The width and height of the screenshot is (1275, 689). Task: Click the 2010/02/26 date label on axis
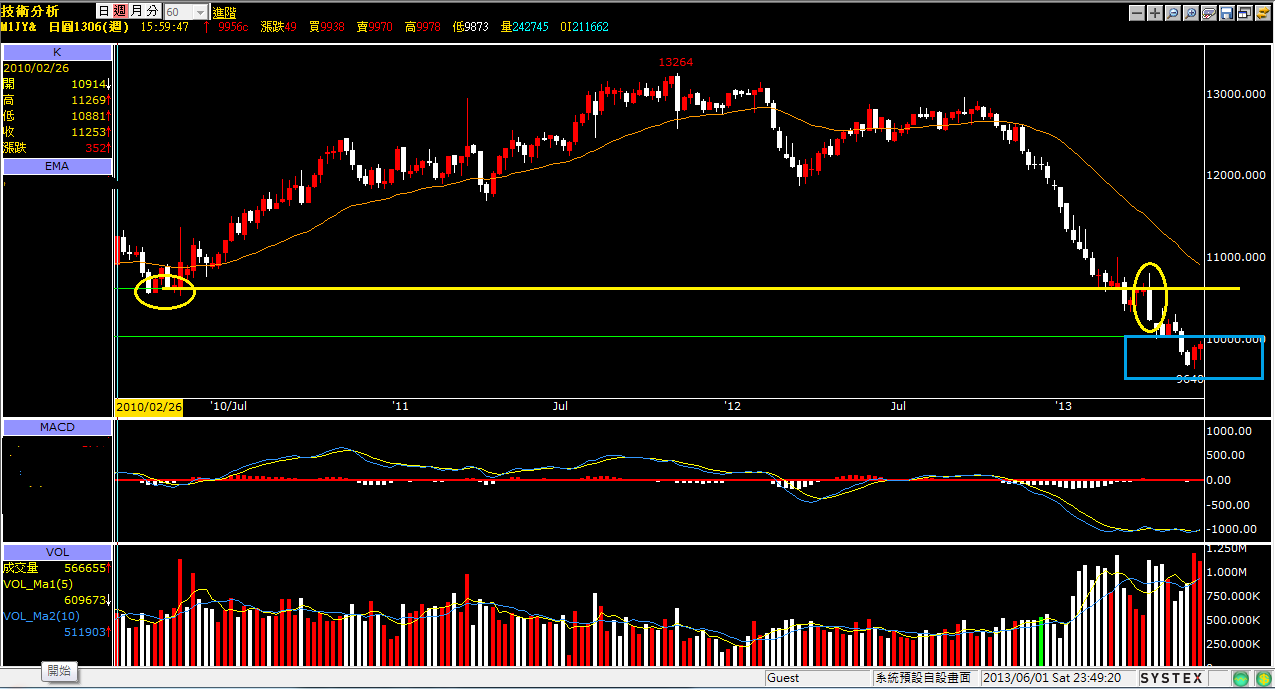[x=148, y=407]
